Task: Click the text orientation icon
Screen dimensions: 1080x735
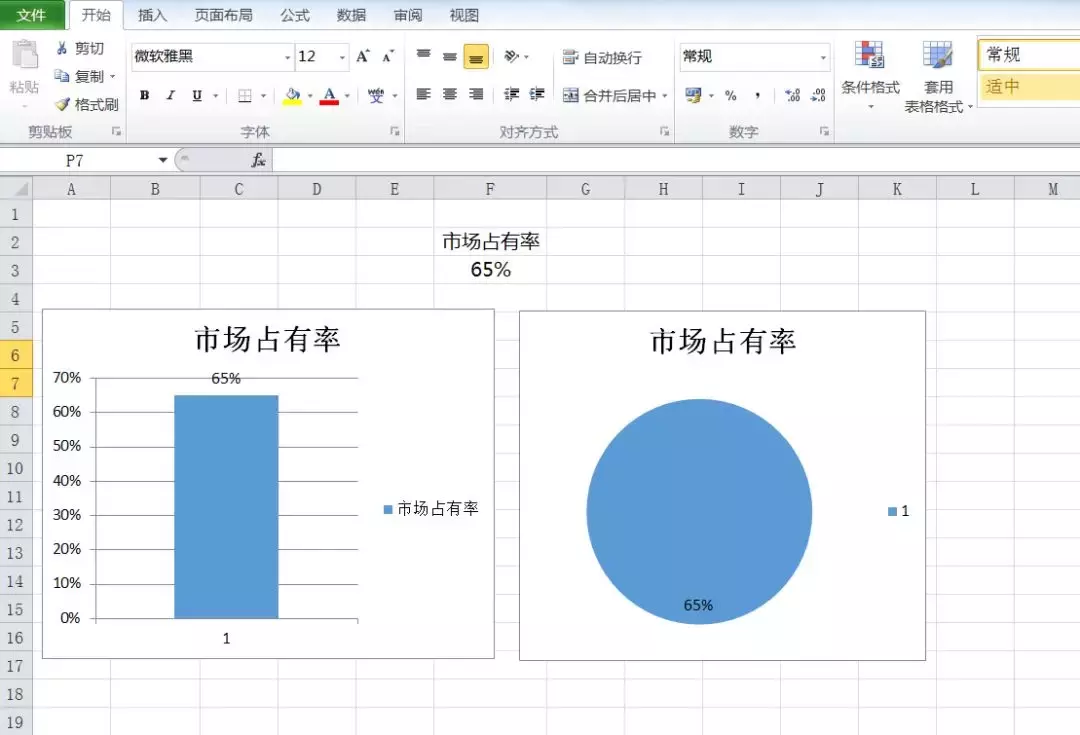Action: click(x=512, y=56)
